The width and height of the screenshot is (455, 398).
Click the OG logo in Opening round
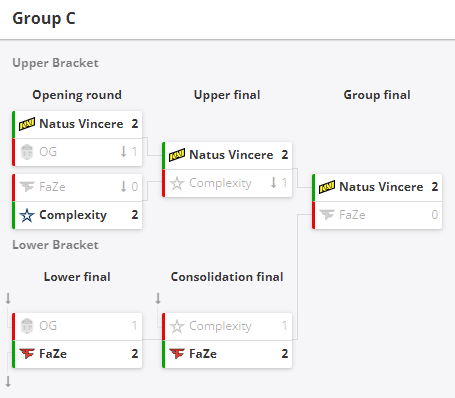pos(27,152)
